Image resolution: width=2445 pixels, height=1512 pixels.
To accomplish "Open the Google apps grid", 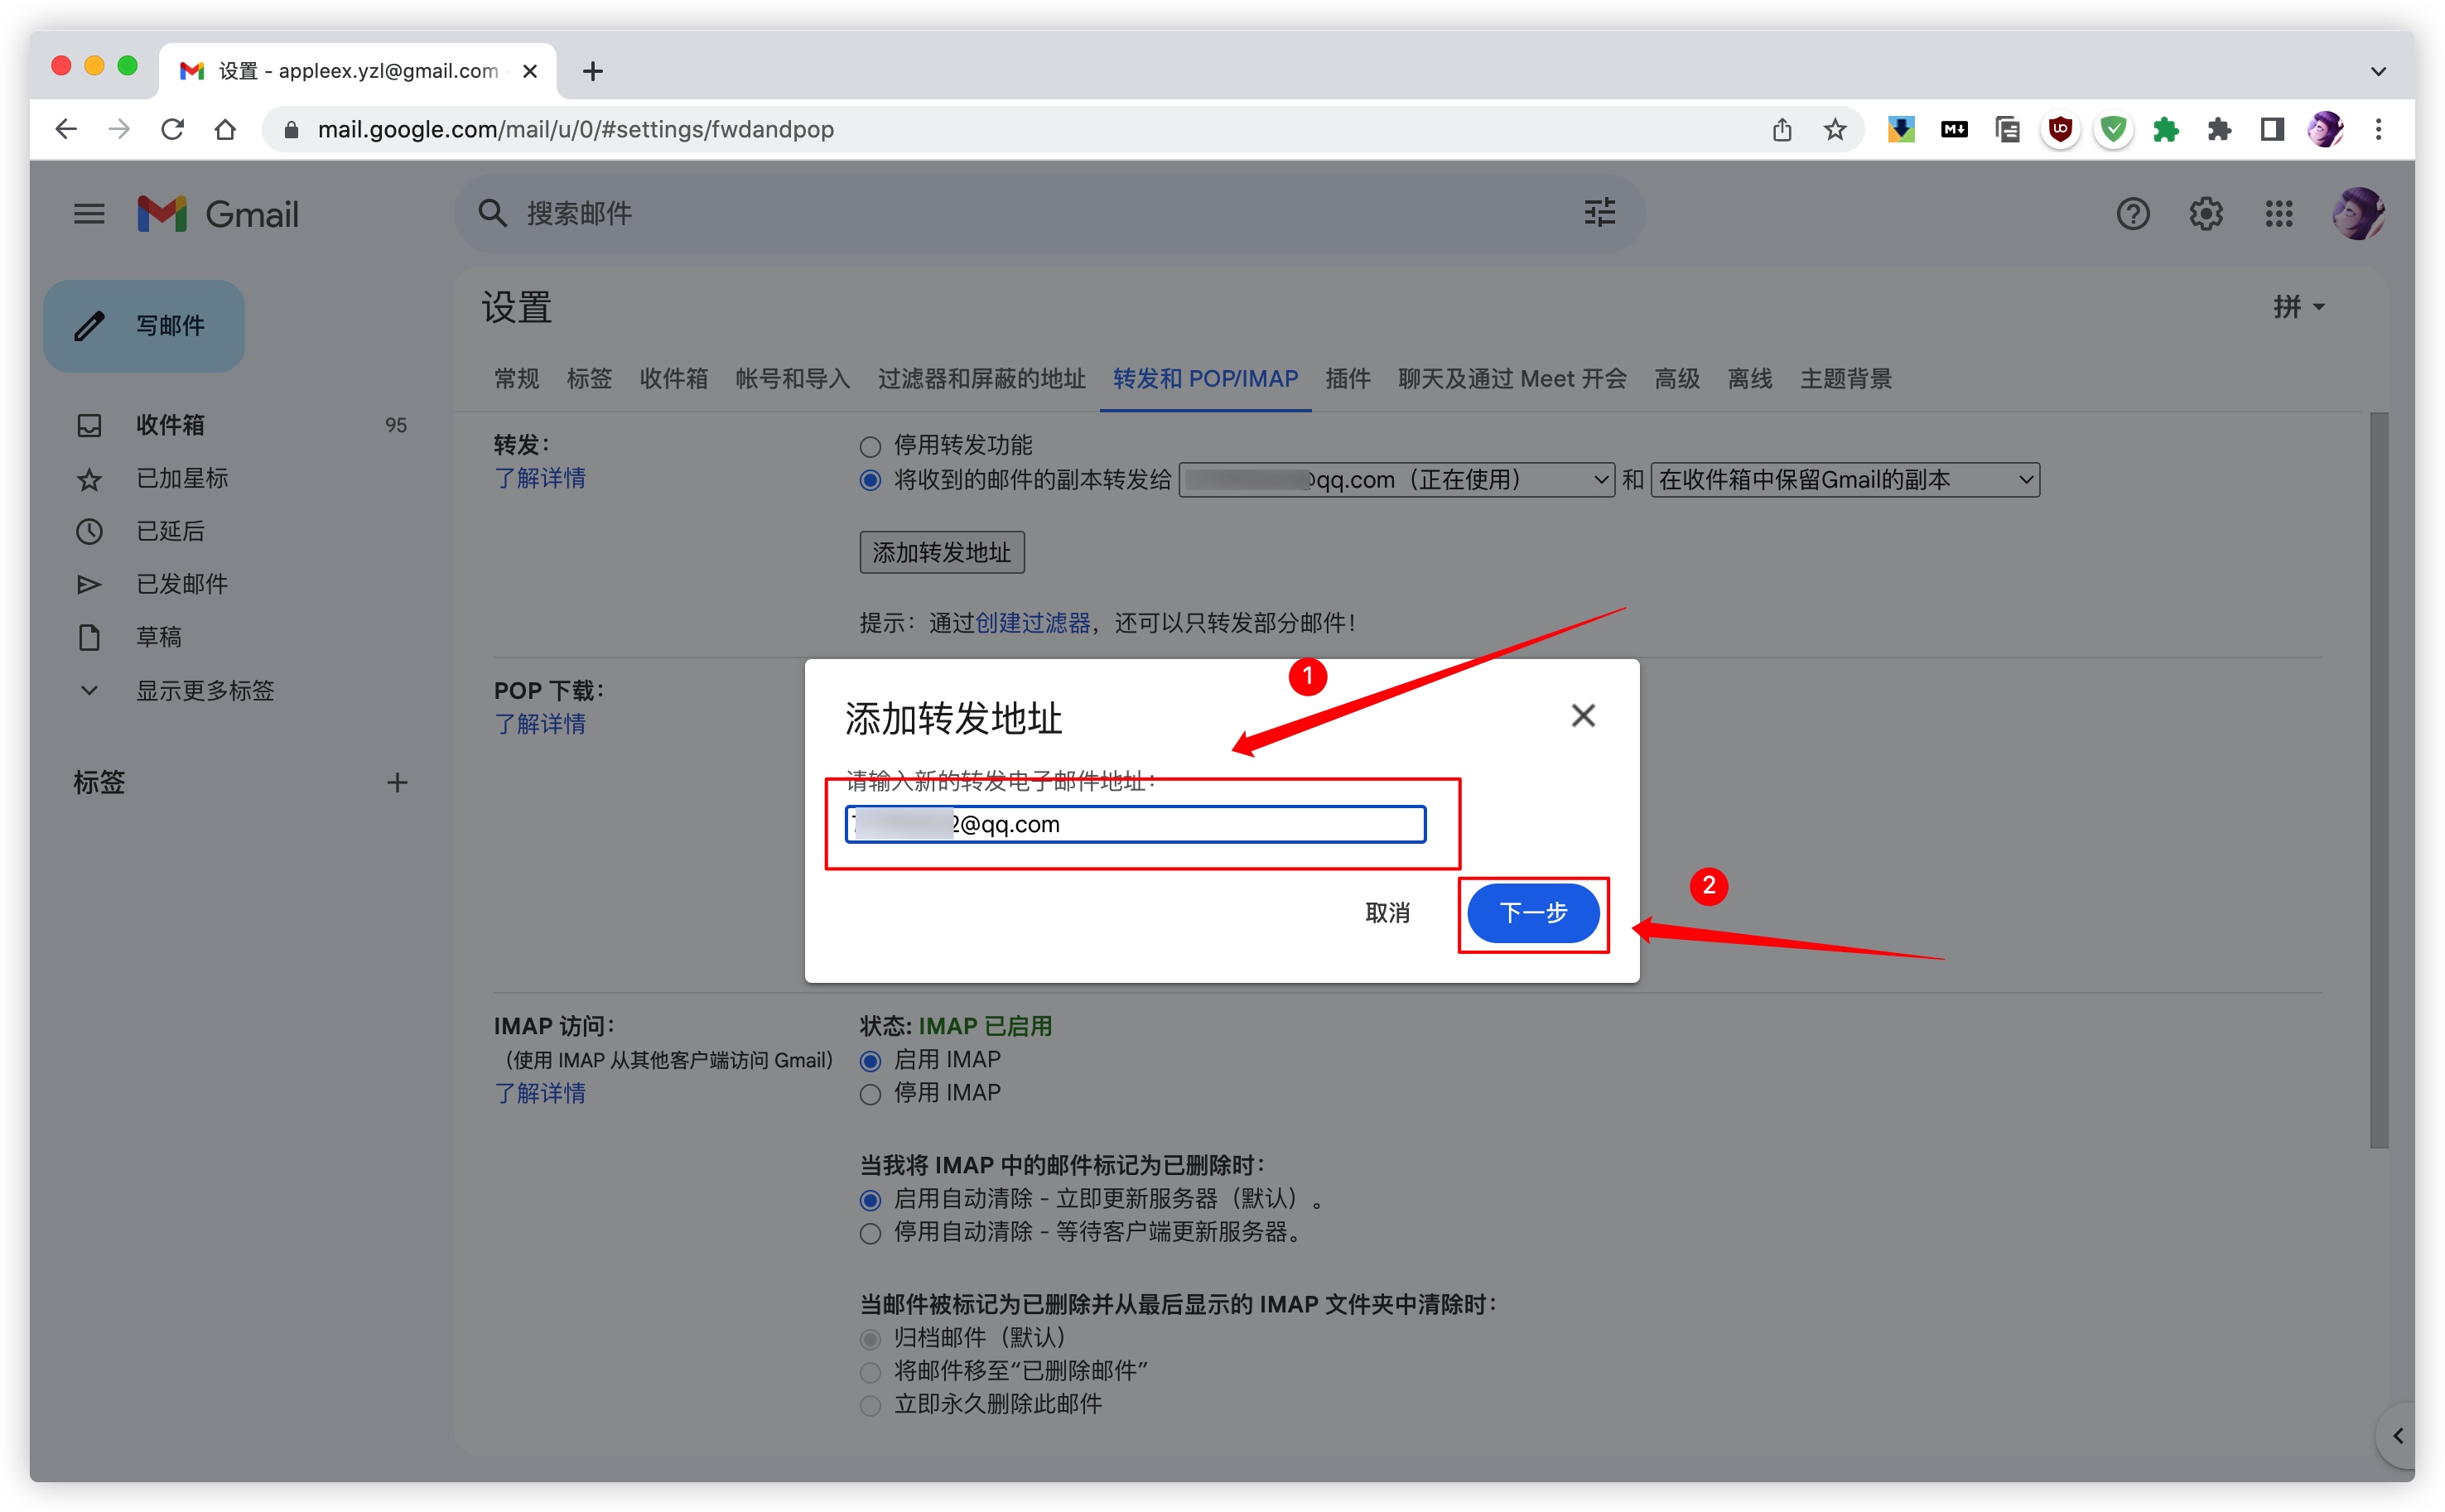I will [2278, 213].
